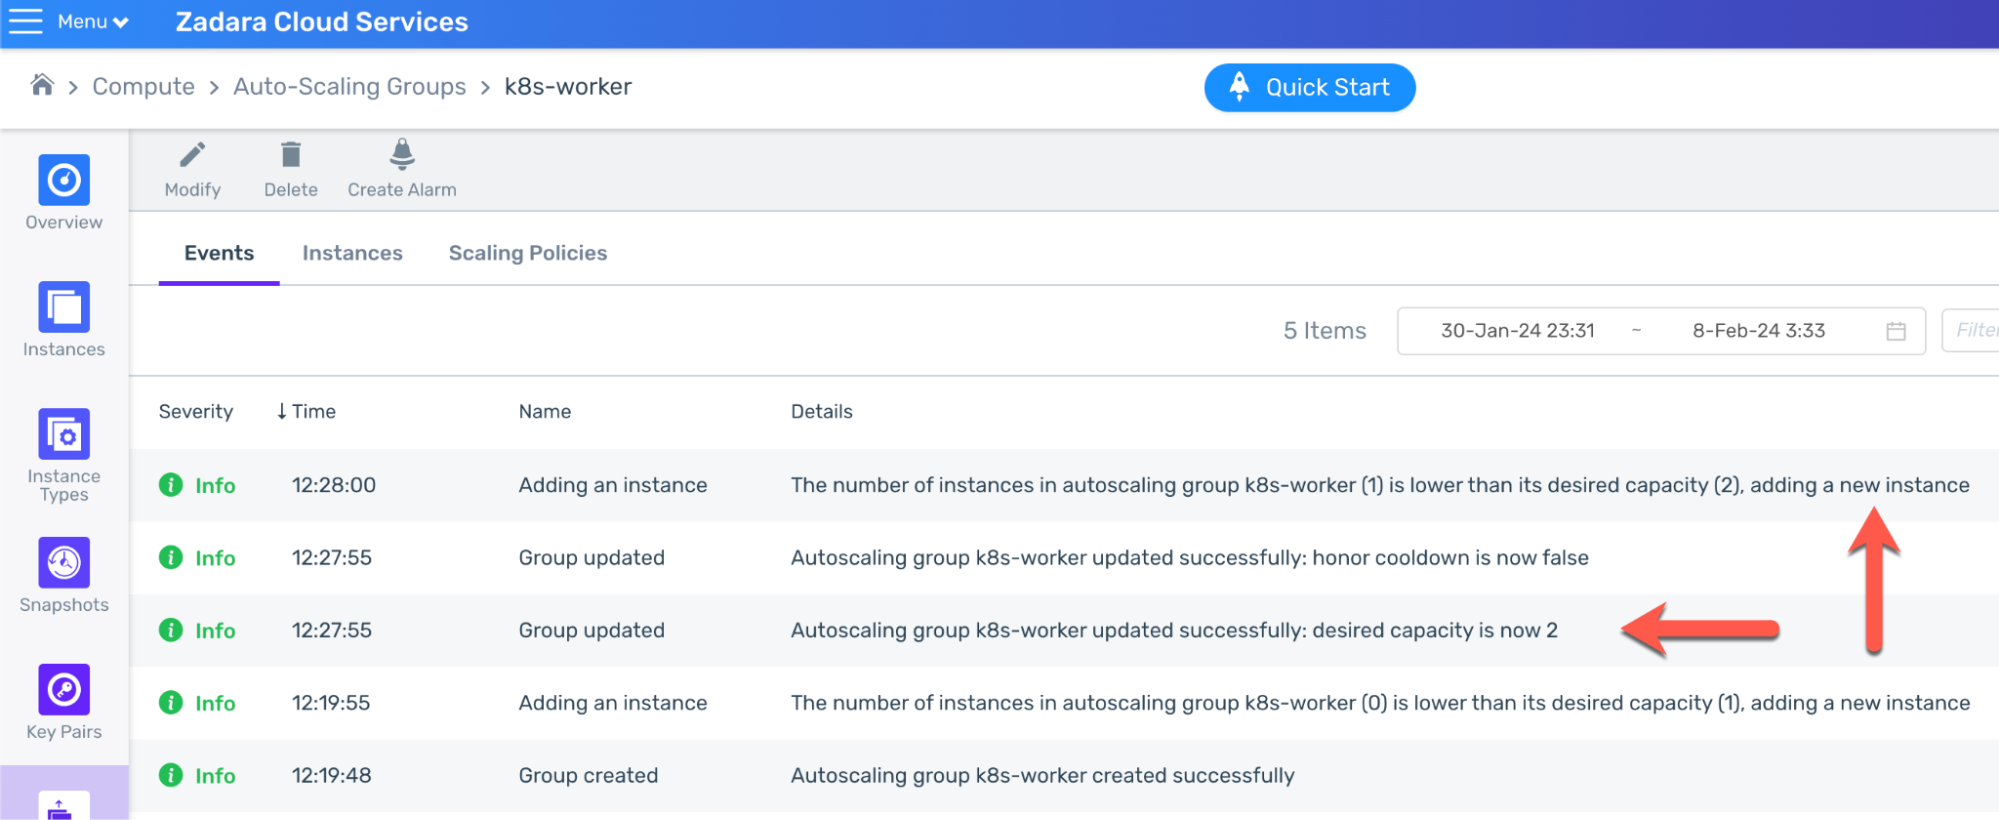Select the 12:19:48 time cell
Image resolution: width=1999 pixels, height=820 pixels.
331,775
